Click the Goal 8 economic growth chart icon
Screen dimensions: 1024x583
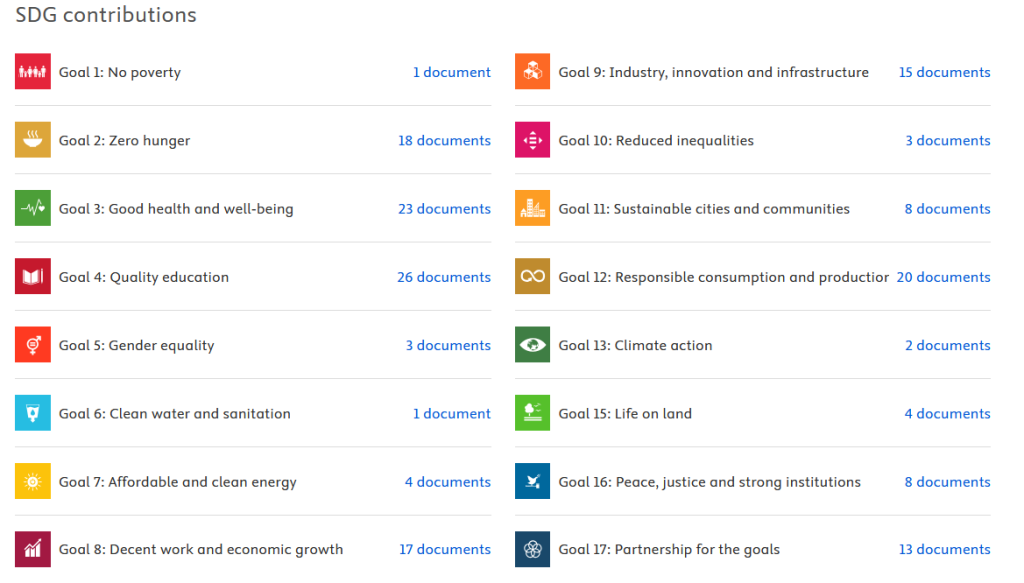tap(33, 549)
